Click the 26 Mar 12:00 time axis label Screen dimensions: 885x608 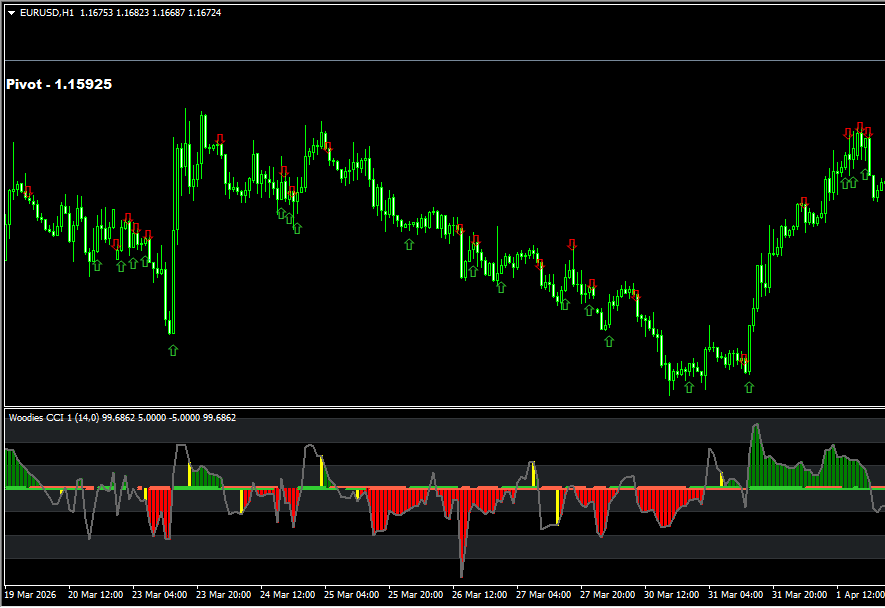click(479, 594)
